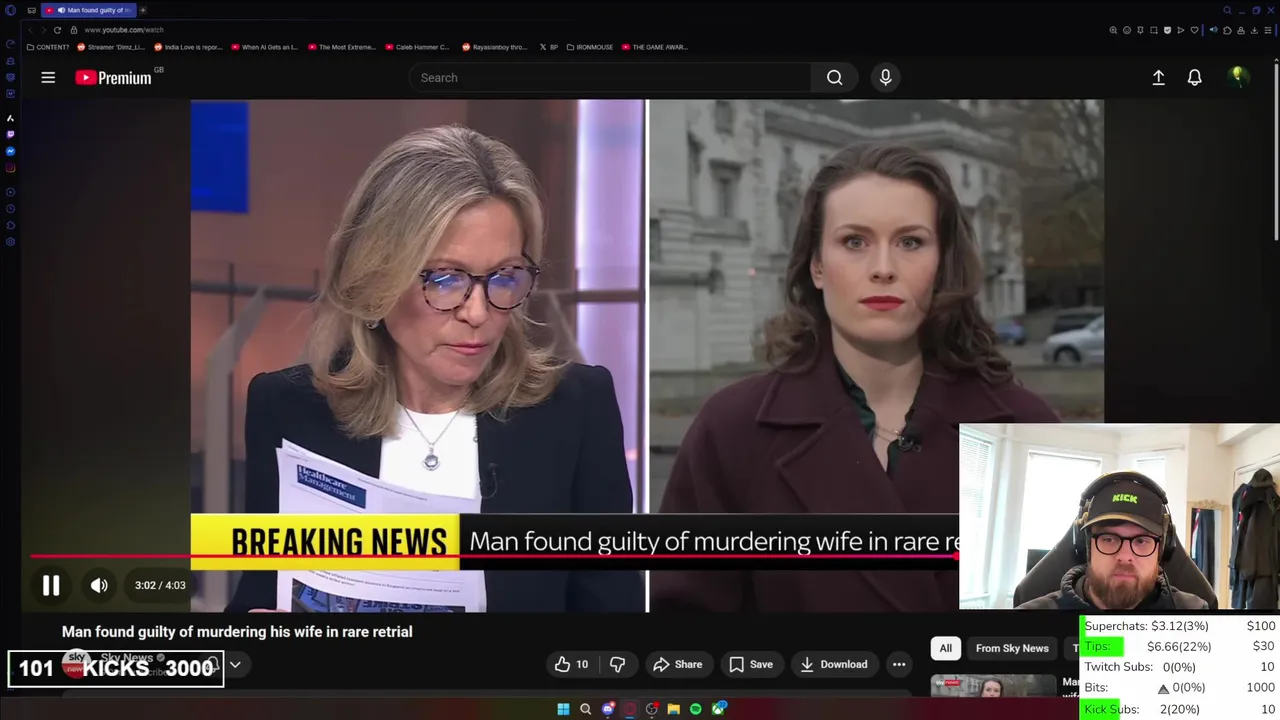Open the shield ad-blocker icon
1280x720 pixels.
1167,30
